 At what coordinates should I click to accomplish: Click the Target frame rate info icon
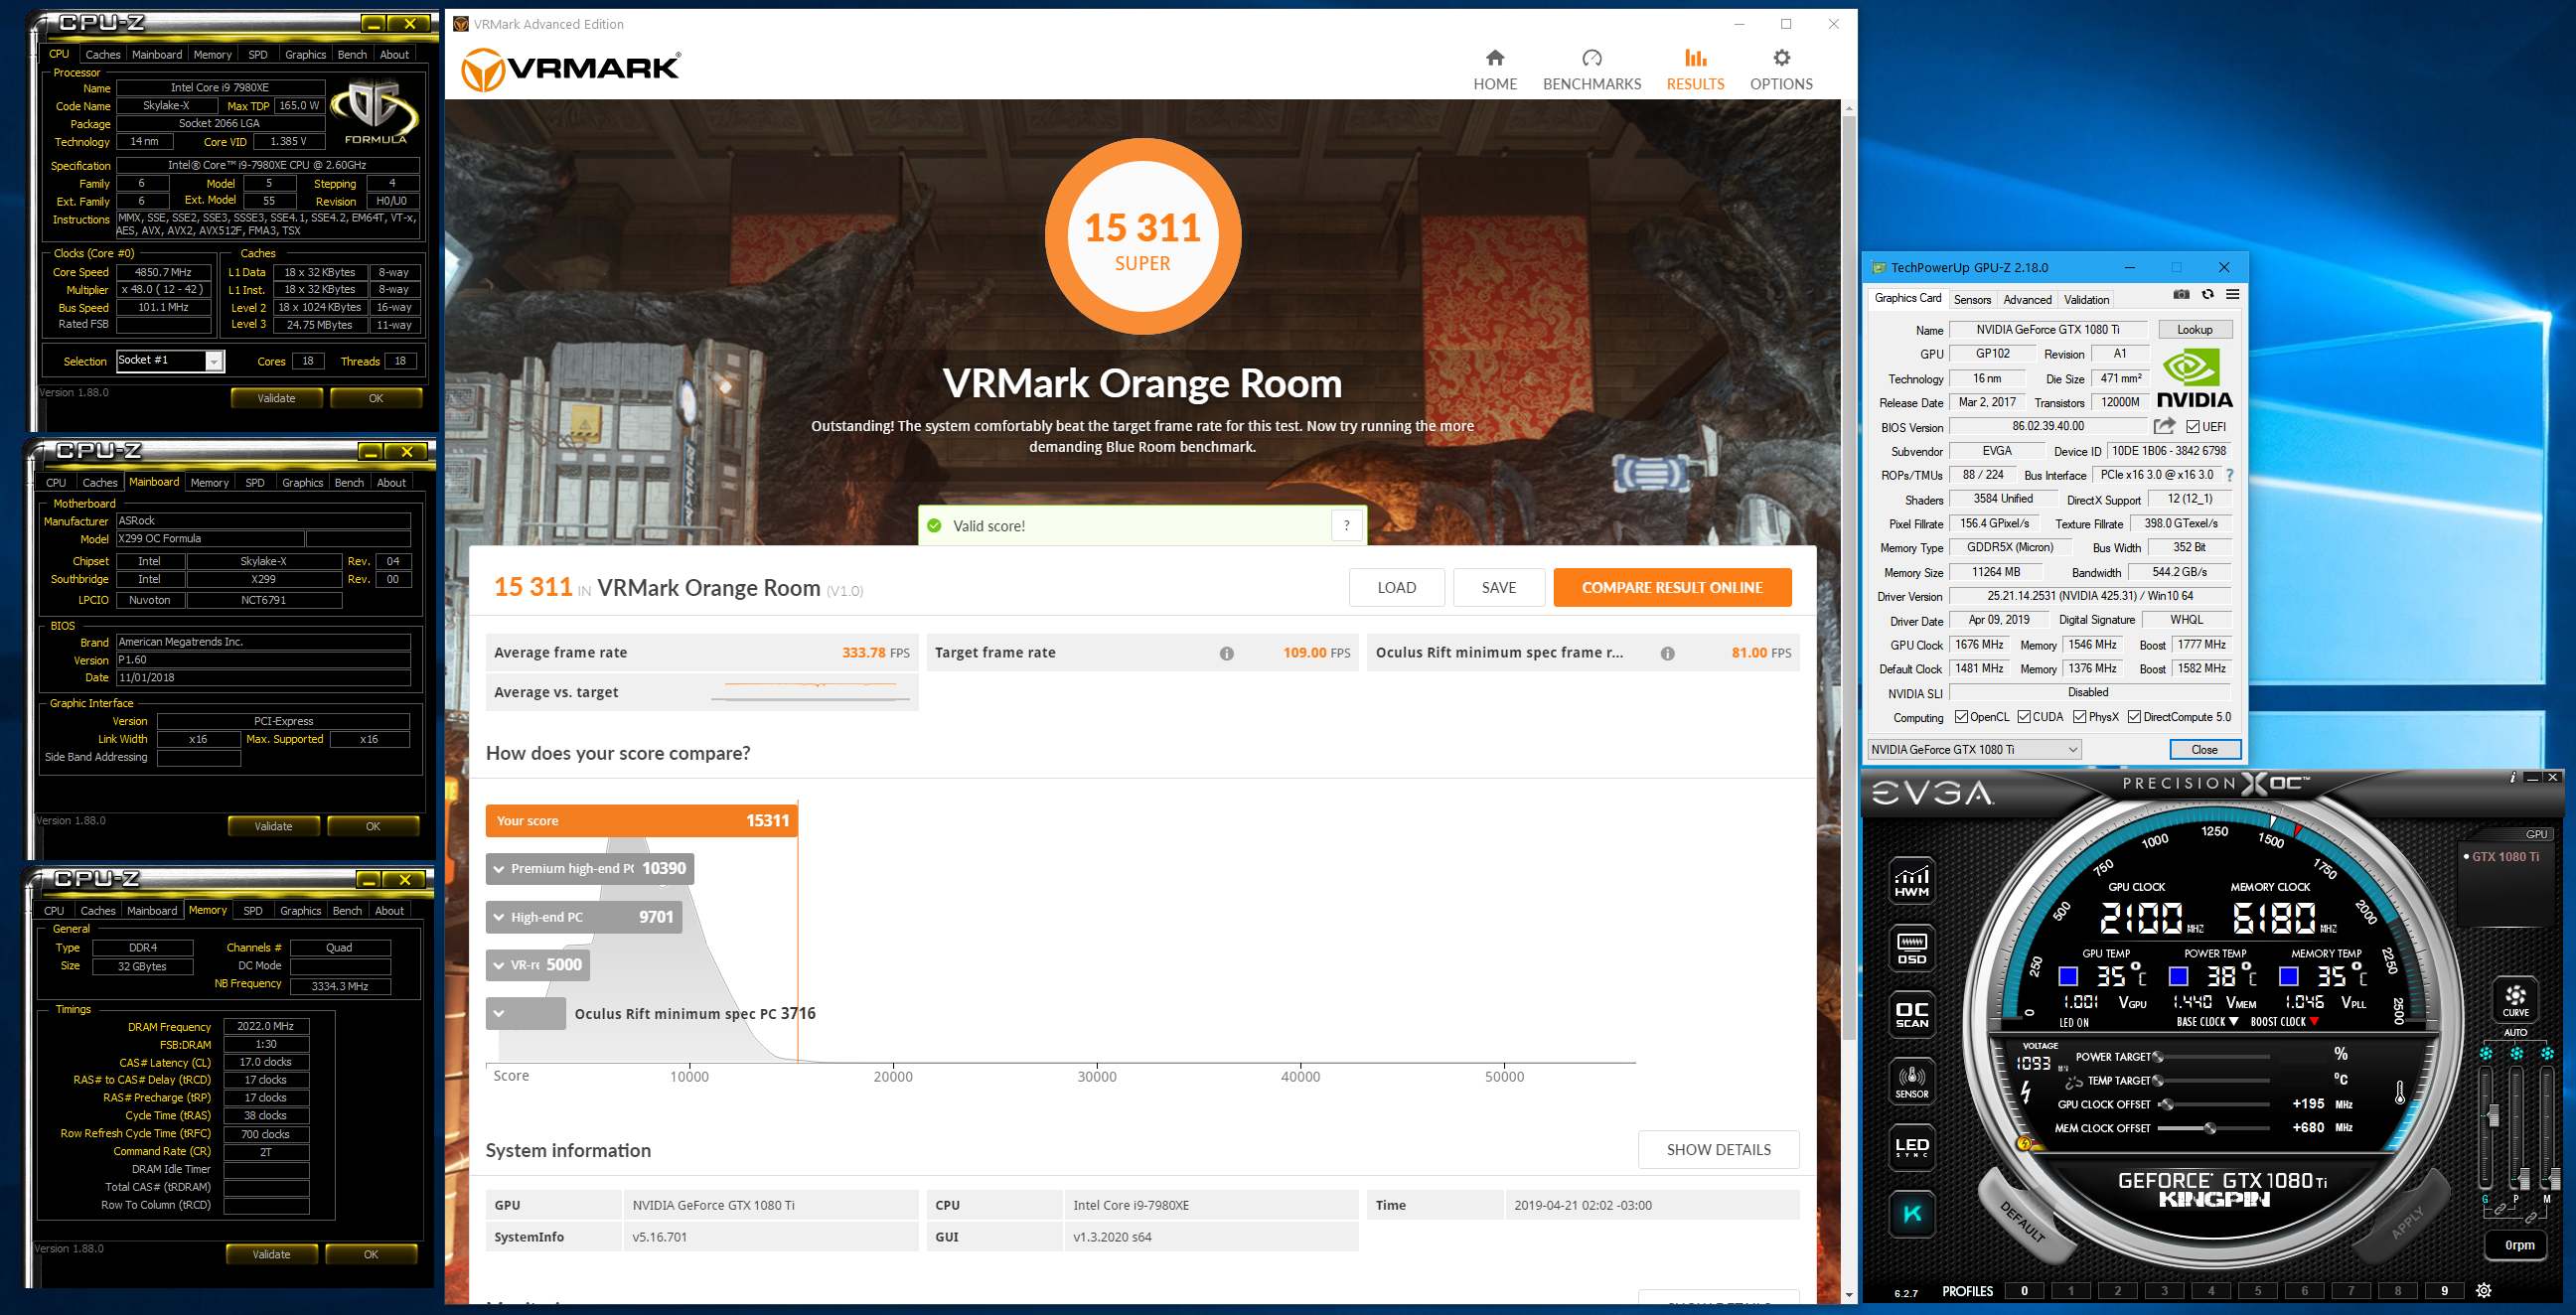1226,653
